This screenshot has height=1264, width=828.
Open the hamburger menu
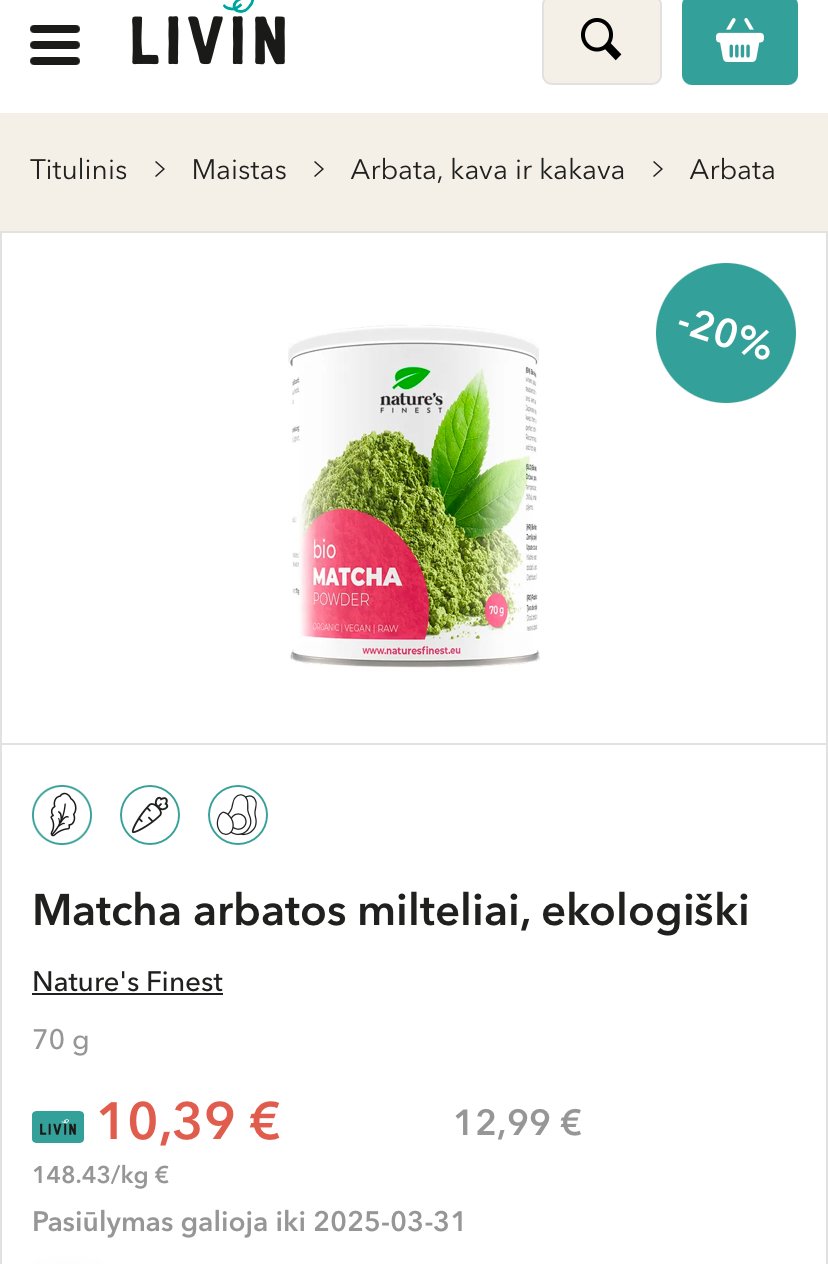[54, 44]
